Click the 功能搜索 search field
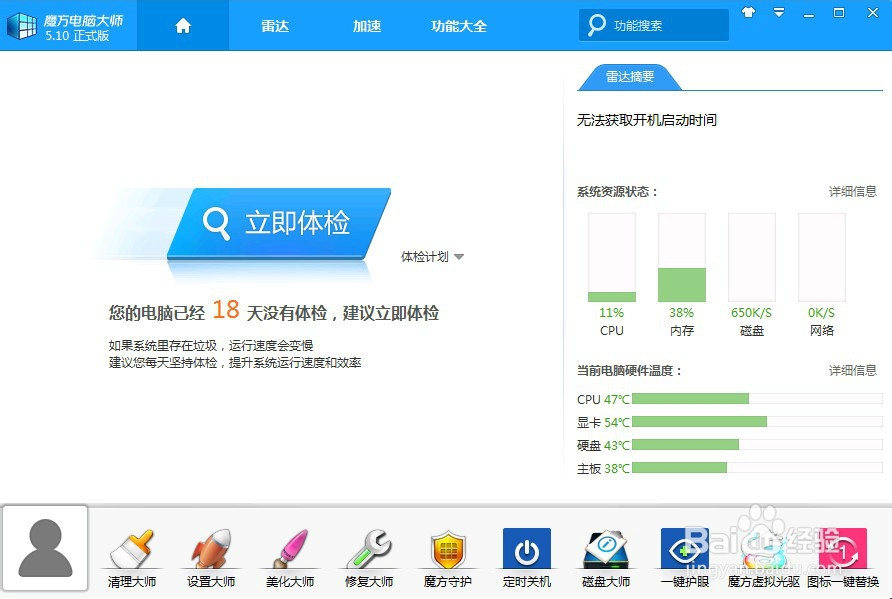 (x=655, y=22)
